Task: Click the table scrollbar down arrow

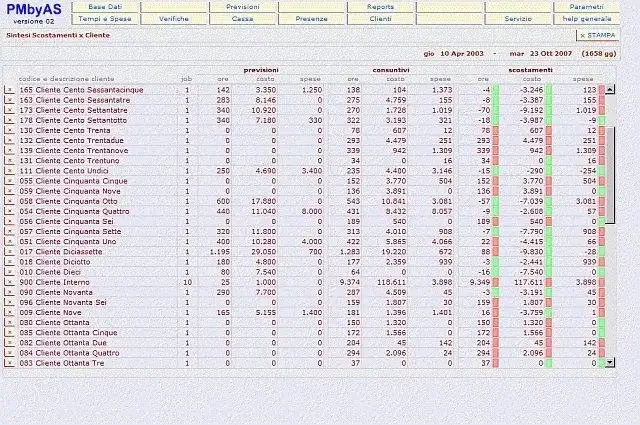Action: (610, 362)
